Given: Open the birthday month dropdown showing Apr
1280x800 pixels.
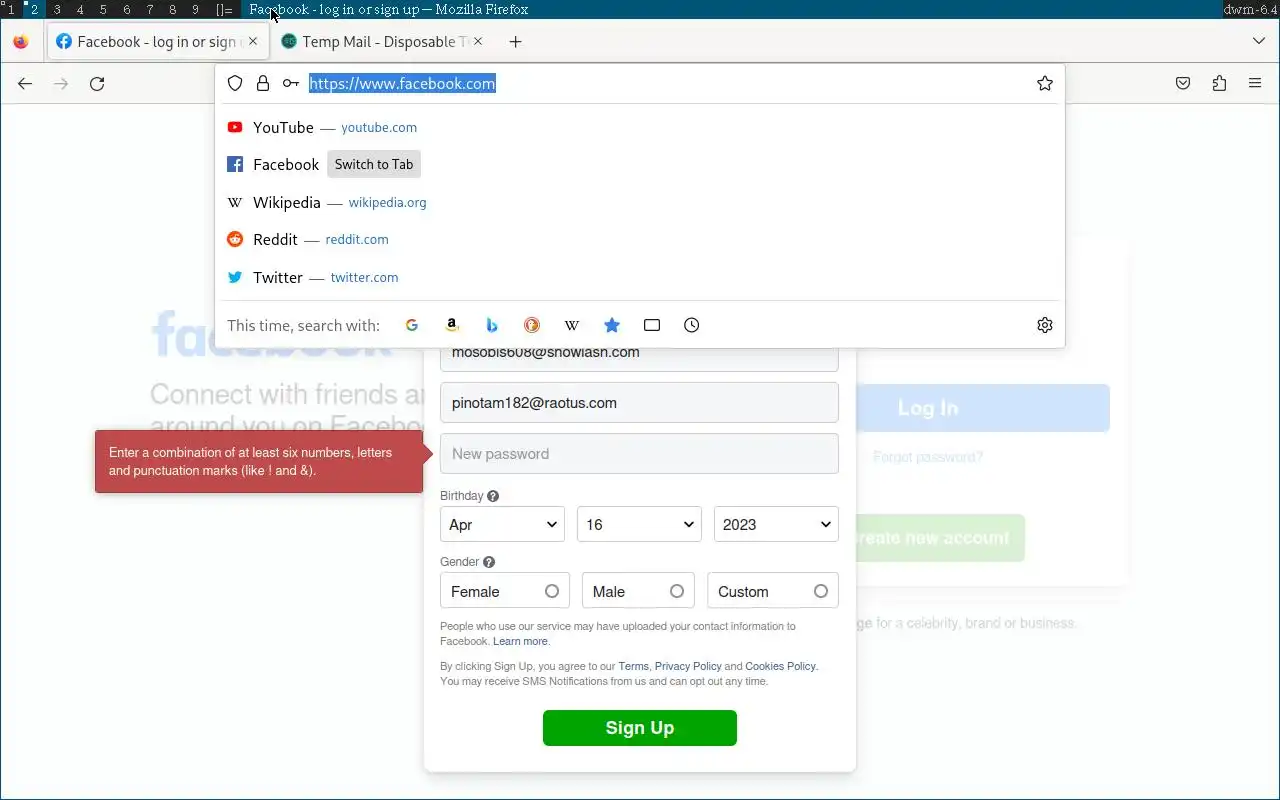Looking at the screenshot, I should 502,524.
